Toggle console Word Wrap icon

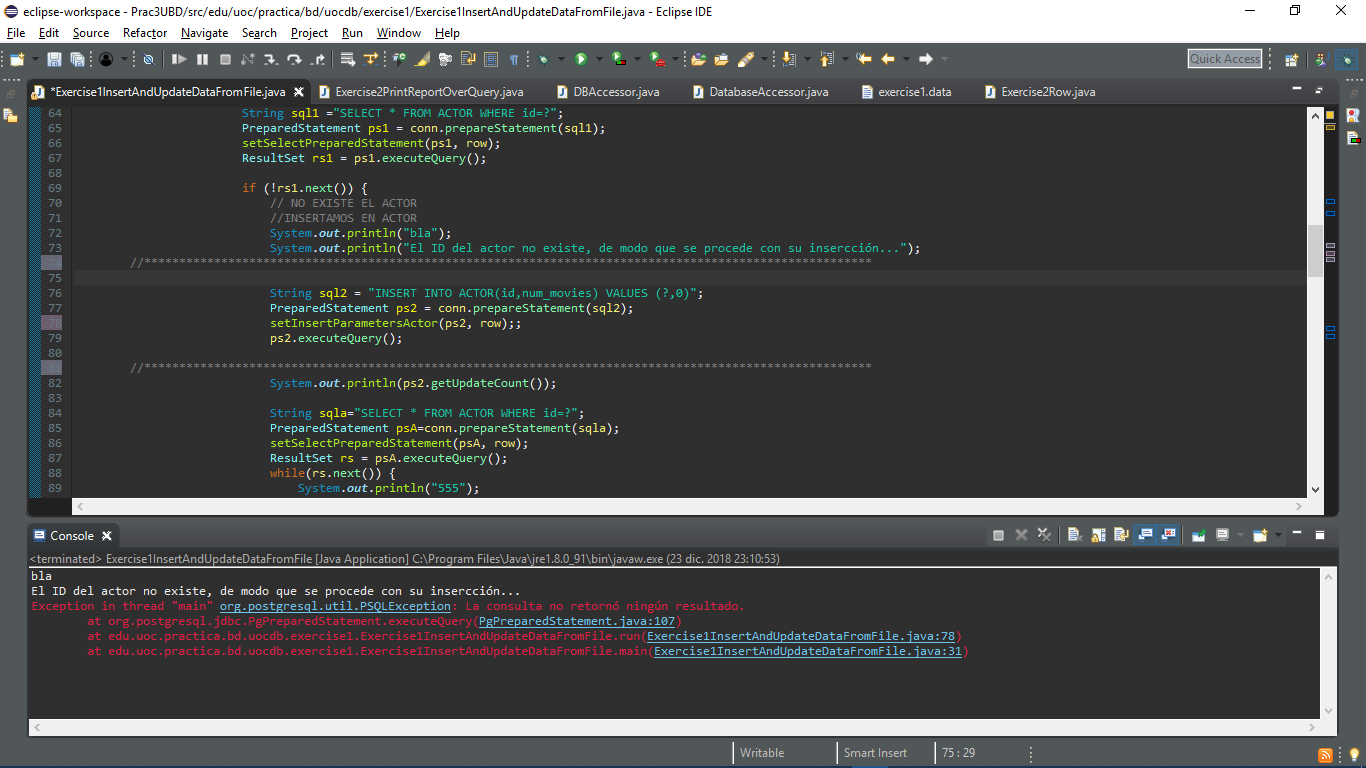1121,535
